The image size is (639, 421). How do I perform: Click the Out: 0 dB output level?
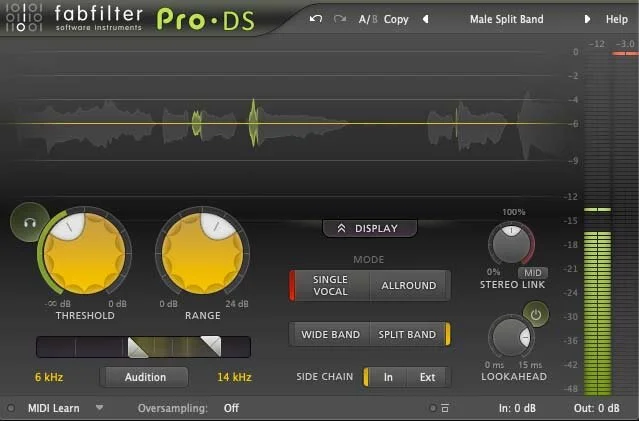(597, 408)
